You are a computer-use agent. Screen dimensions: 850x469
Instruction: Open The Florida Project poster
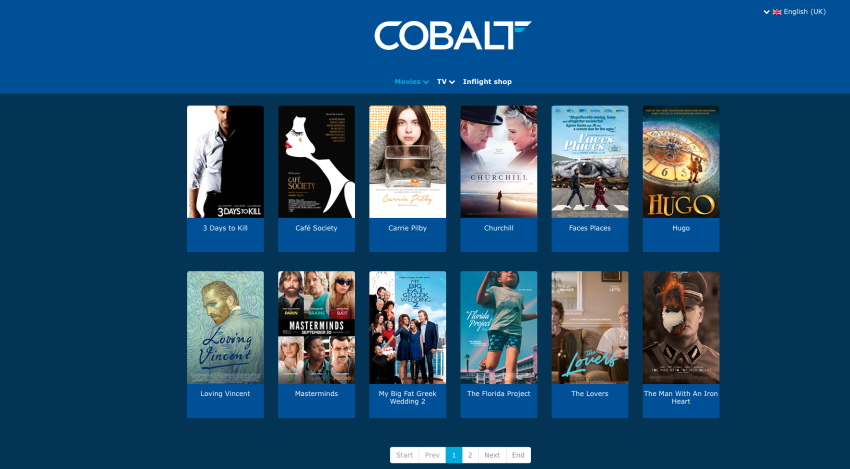(499, 328)
